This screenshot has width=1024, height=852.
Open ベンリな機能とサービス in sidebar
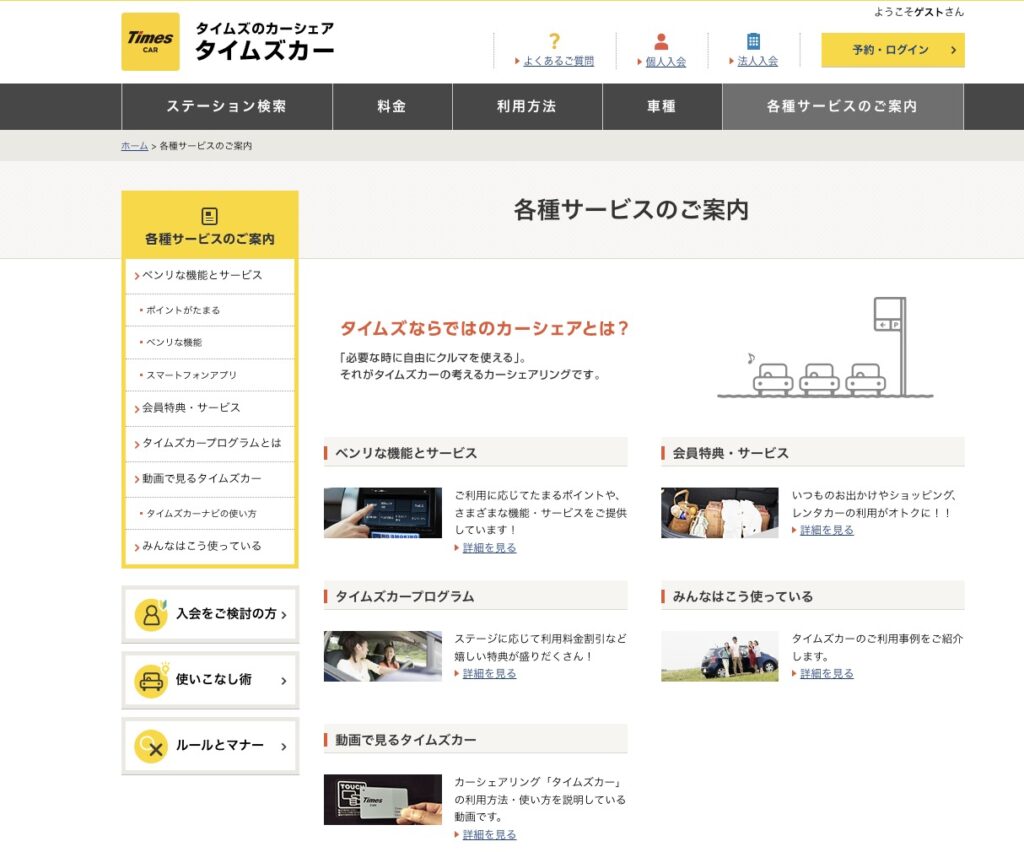210,276
